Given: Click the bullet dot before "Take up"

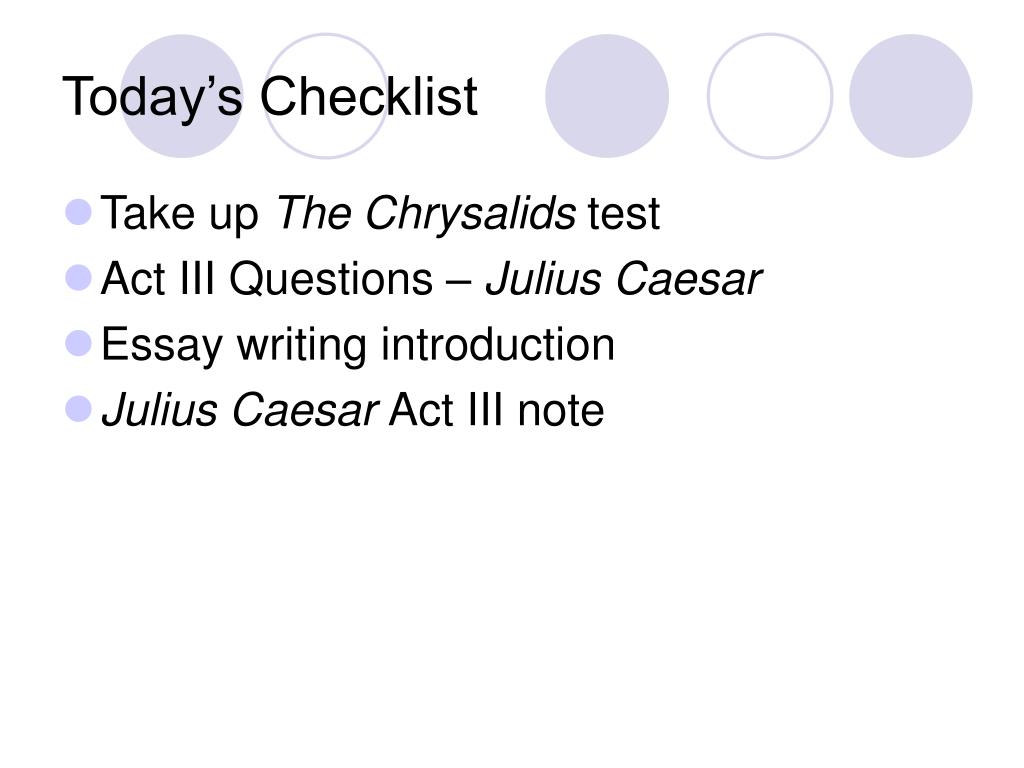Looking at the screenshot, I should pyautogui.click(x=79, y=212).
